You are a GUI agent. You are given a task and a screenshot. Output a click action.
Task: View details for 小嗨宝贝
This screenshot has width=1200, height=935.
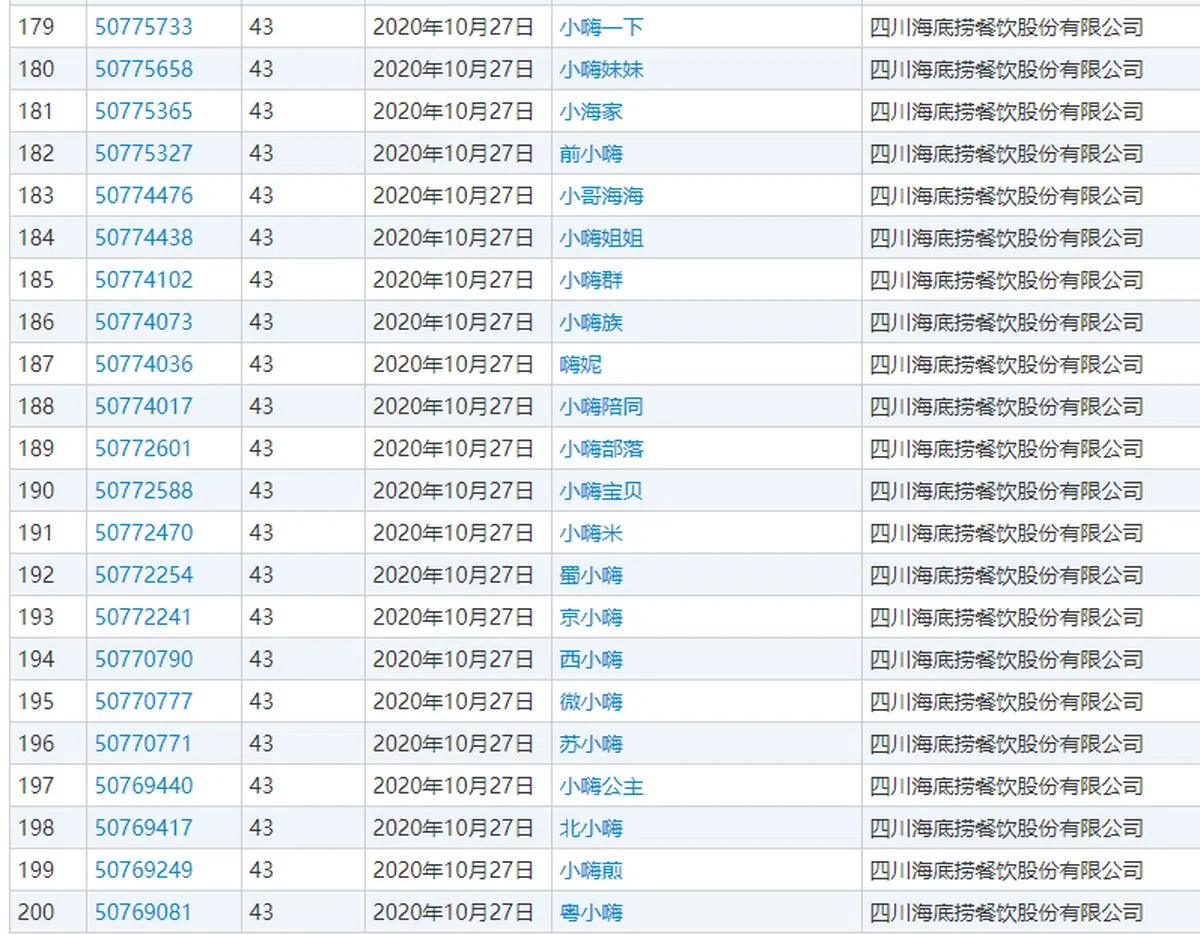[599, 491]
